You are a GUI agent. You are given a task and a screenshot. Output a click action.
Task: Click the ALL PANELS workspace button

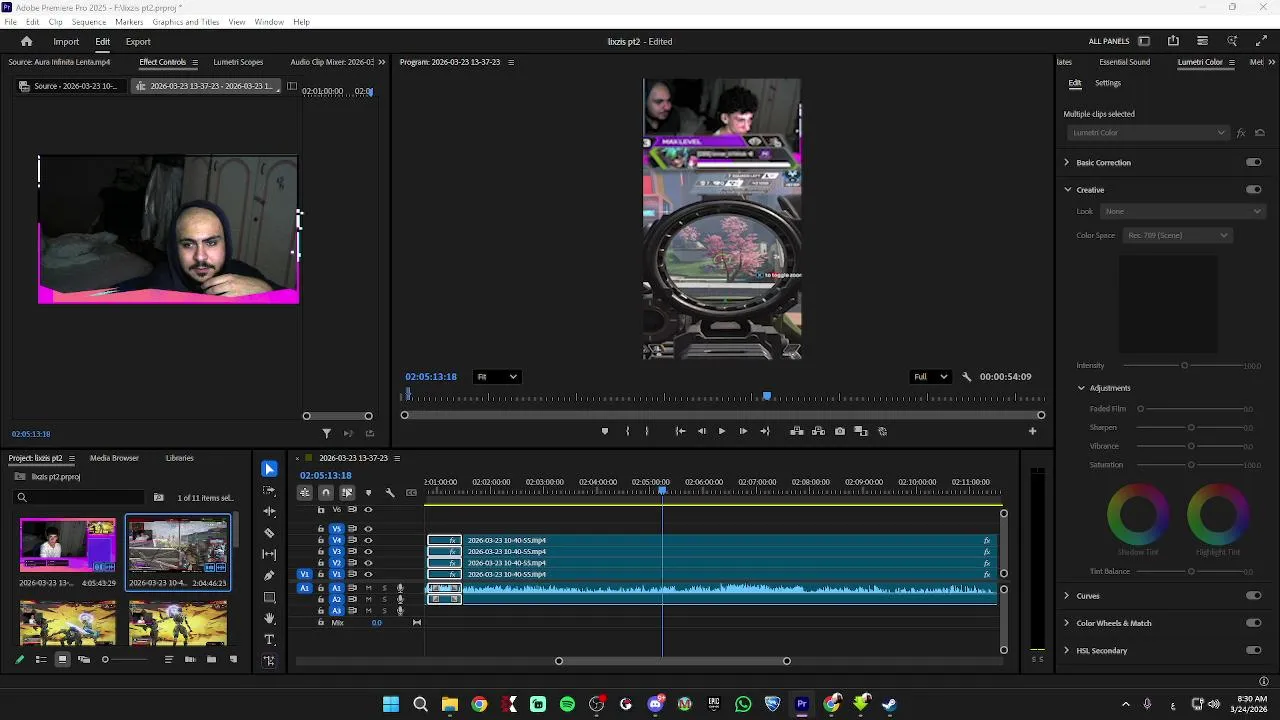point(1109,41)
